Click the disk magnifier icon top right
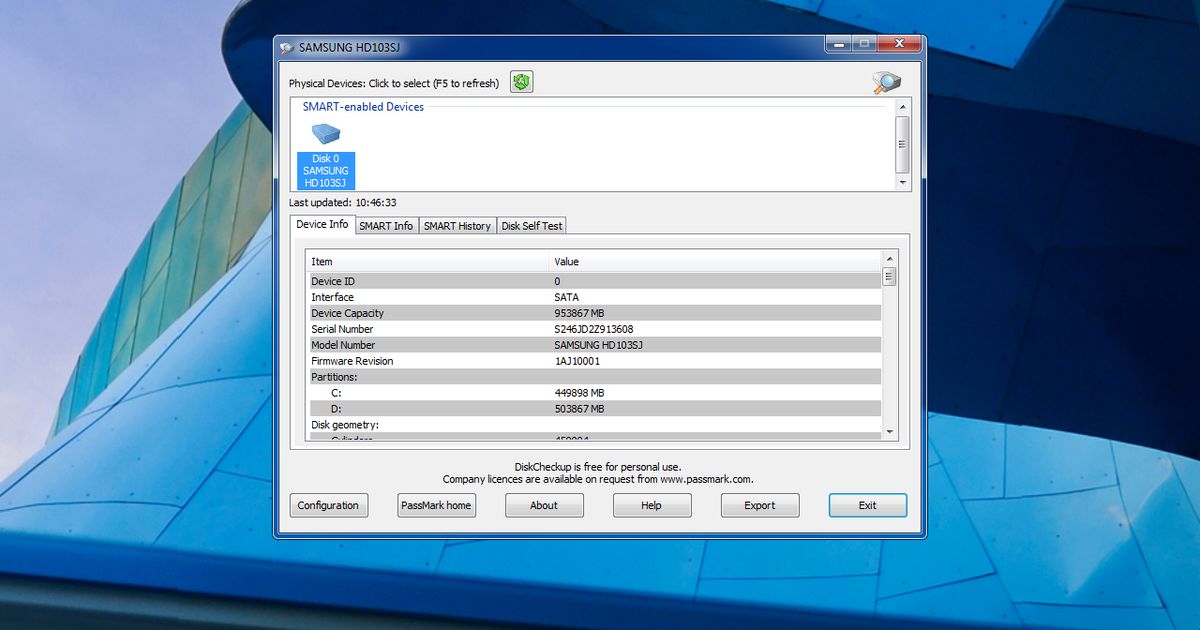The image size is (1200, 630). [885, 81]
